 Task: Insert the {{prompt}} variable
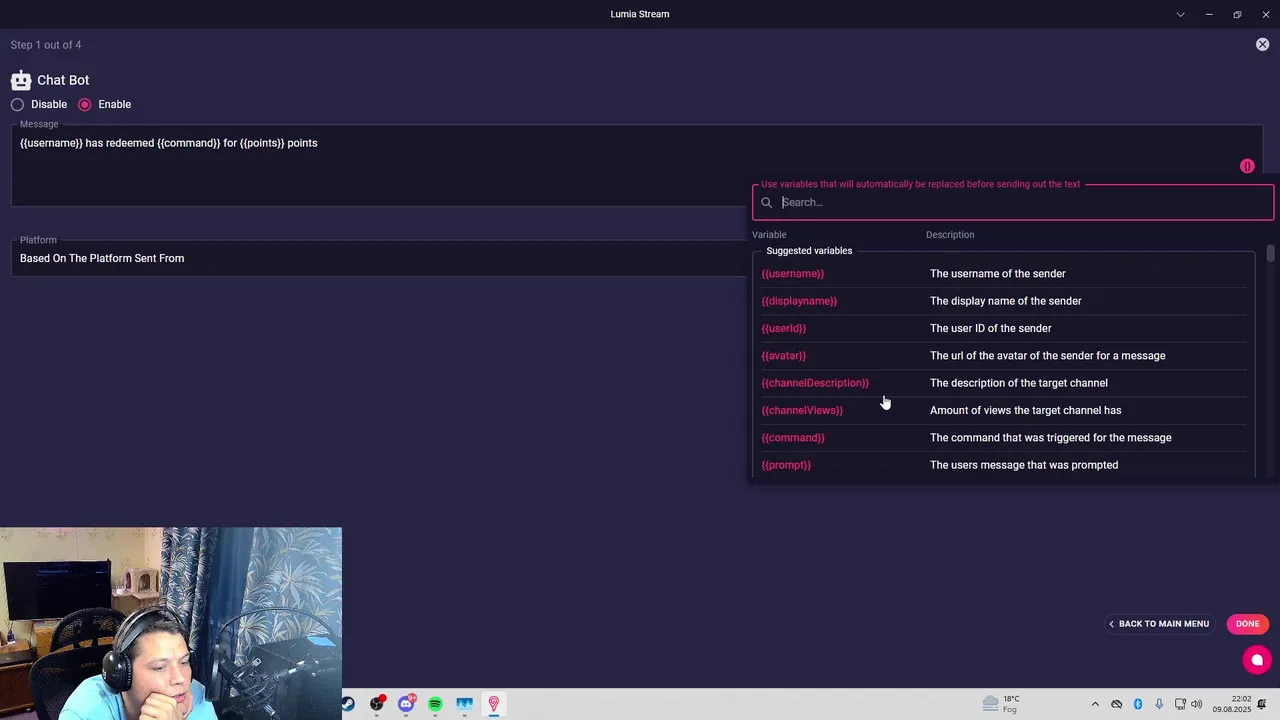click(786, 465)
